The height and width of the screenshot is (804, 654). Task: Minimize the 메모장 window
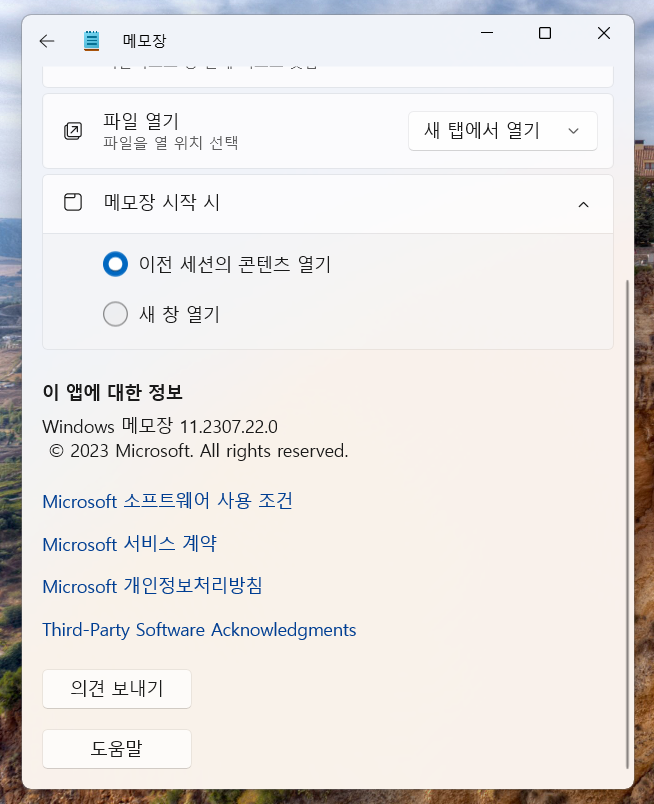coord(487,33)
